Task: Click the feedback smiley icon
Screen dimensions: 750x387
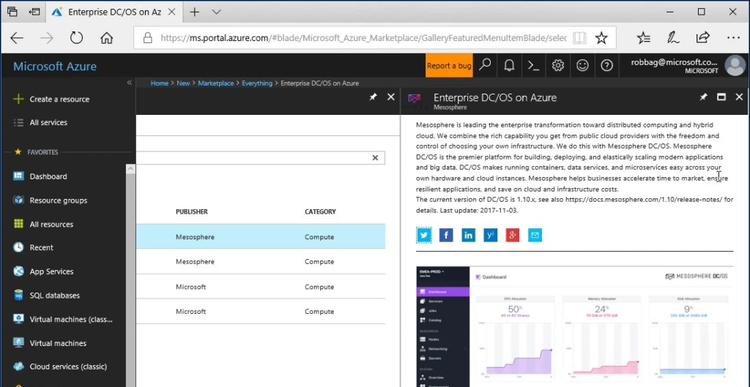Action: pos(582,66)
